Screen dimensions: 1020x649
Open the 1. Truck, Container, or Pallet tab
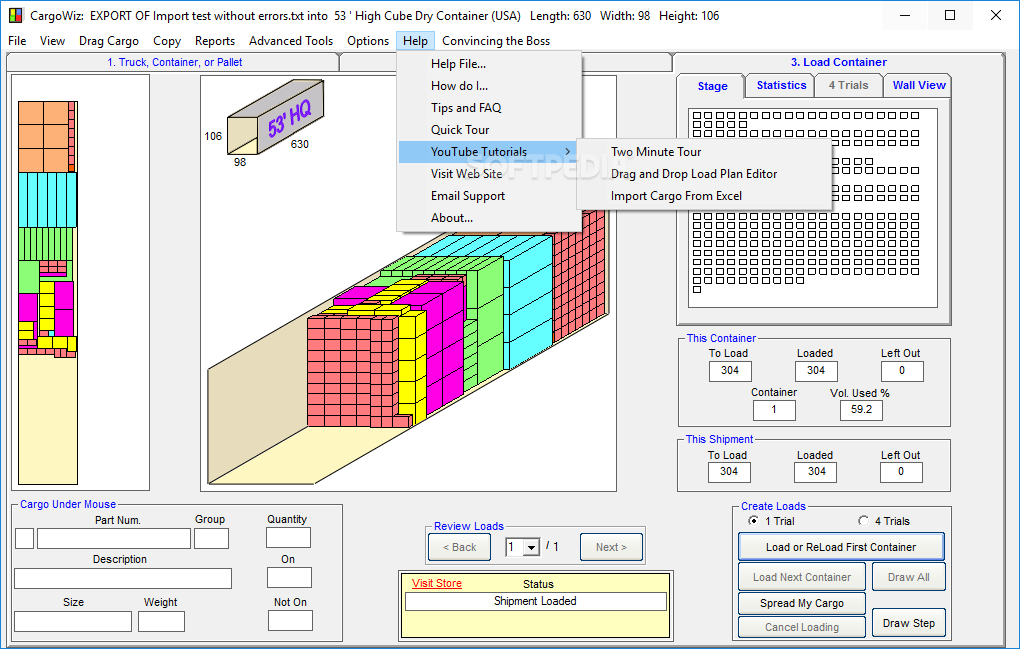[x=174, y=62]
